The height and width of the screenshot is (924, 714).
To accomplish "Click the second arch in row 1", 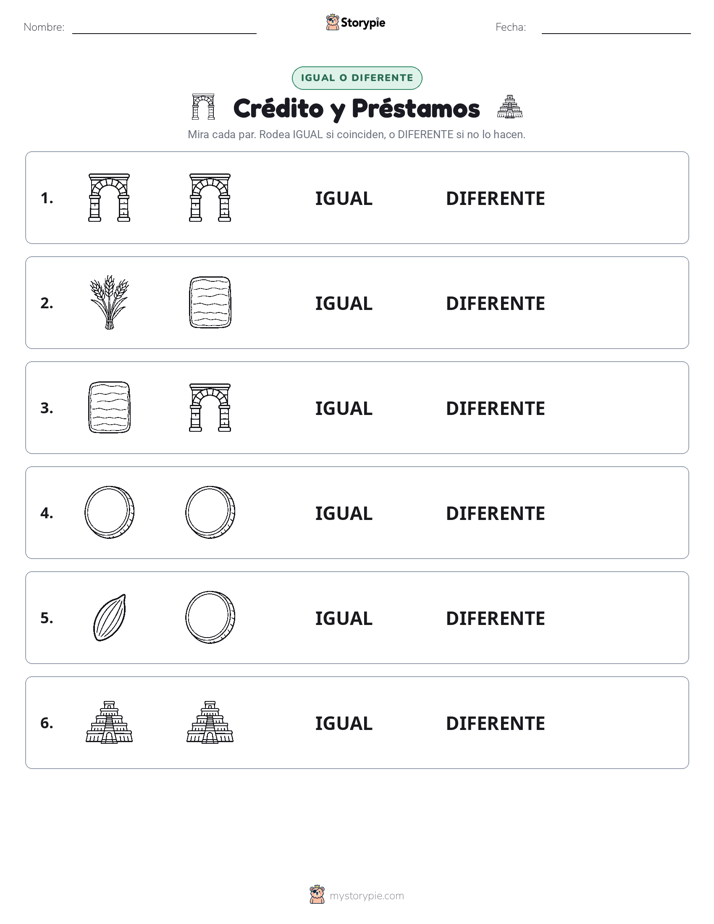I will (210, 197).
